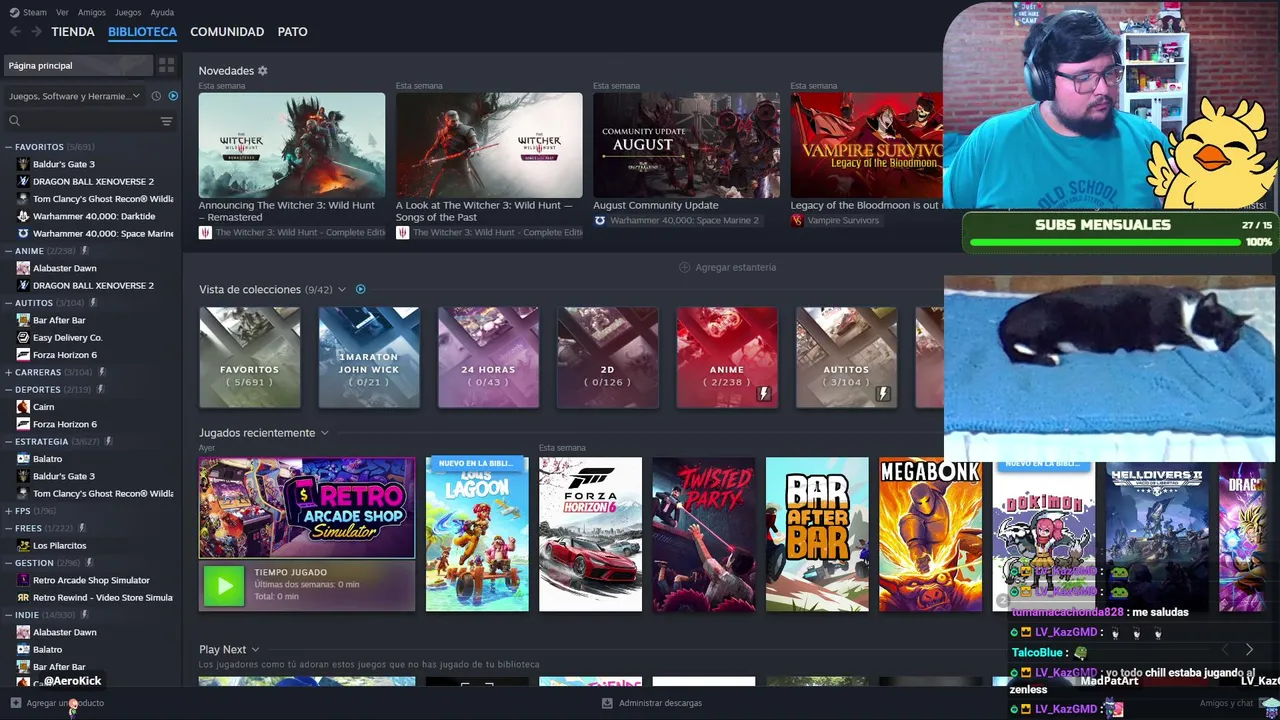
Task: Open the Megabonk game cover
Action: coord(930,534)
